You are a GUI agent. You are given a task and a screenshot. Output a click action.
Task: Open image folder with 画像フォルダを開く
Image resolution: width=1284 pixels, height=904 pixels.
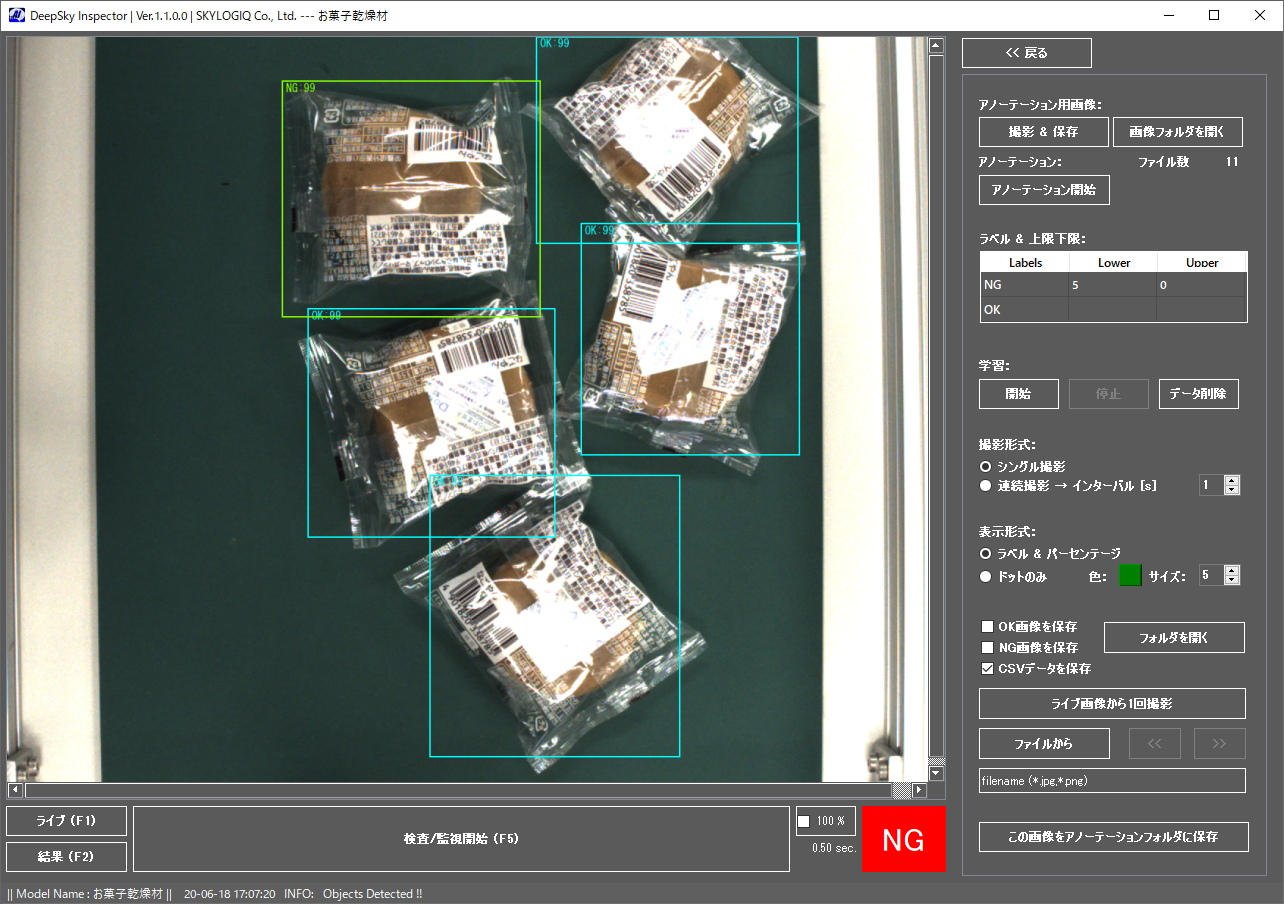1178,132
